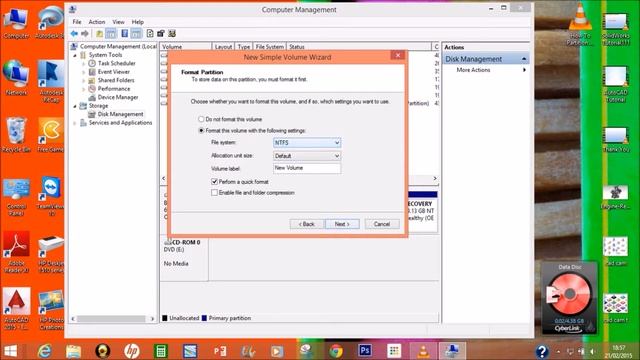Open Adobe Reader XI desktop icon

pyautogui.click(x=16, y=252)
